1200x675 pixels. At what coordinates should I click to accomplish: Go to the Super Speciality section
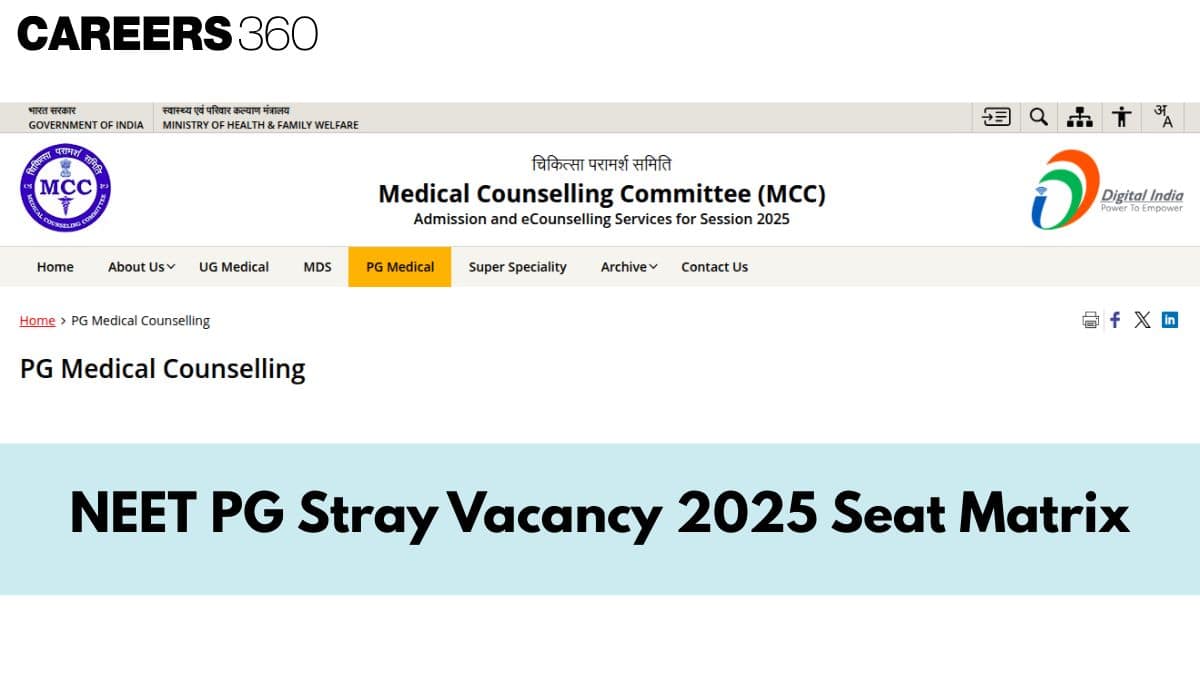coord(517,267)
